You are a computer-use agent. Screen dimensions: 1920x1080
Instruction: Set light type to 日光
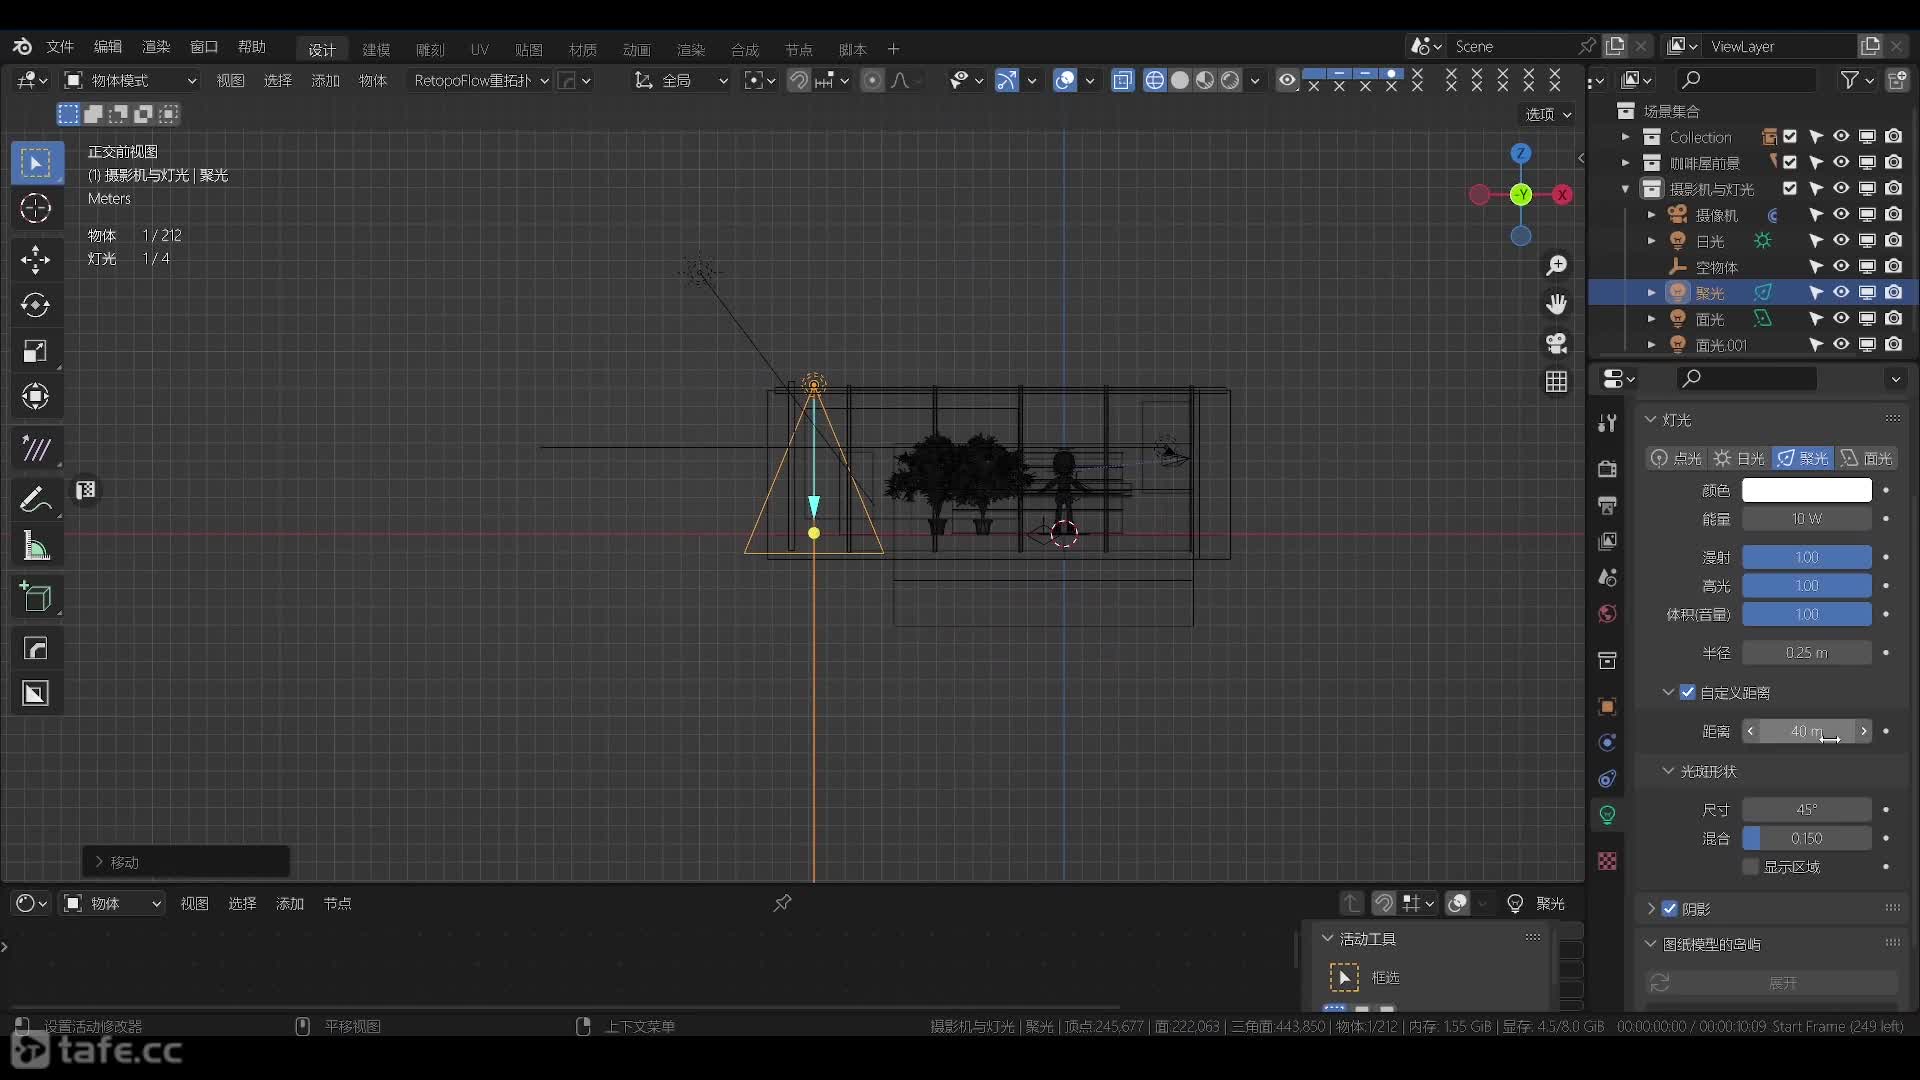[1739, 458]
